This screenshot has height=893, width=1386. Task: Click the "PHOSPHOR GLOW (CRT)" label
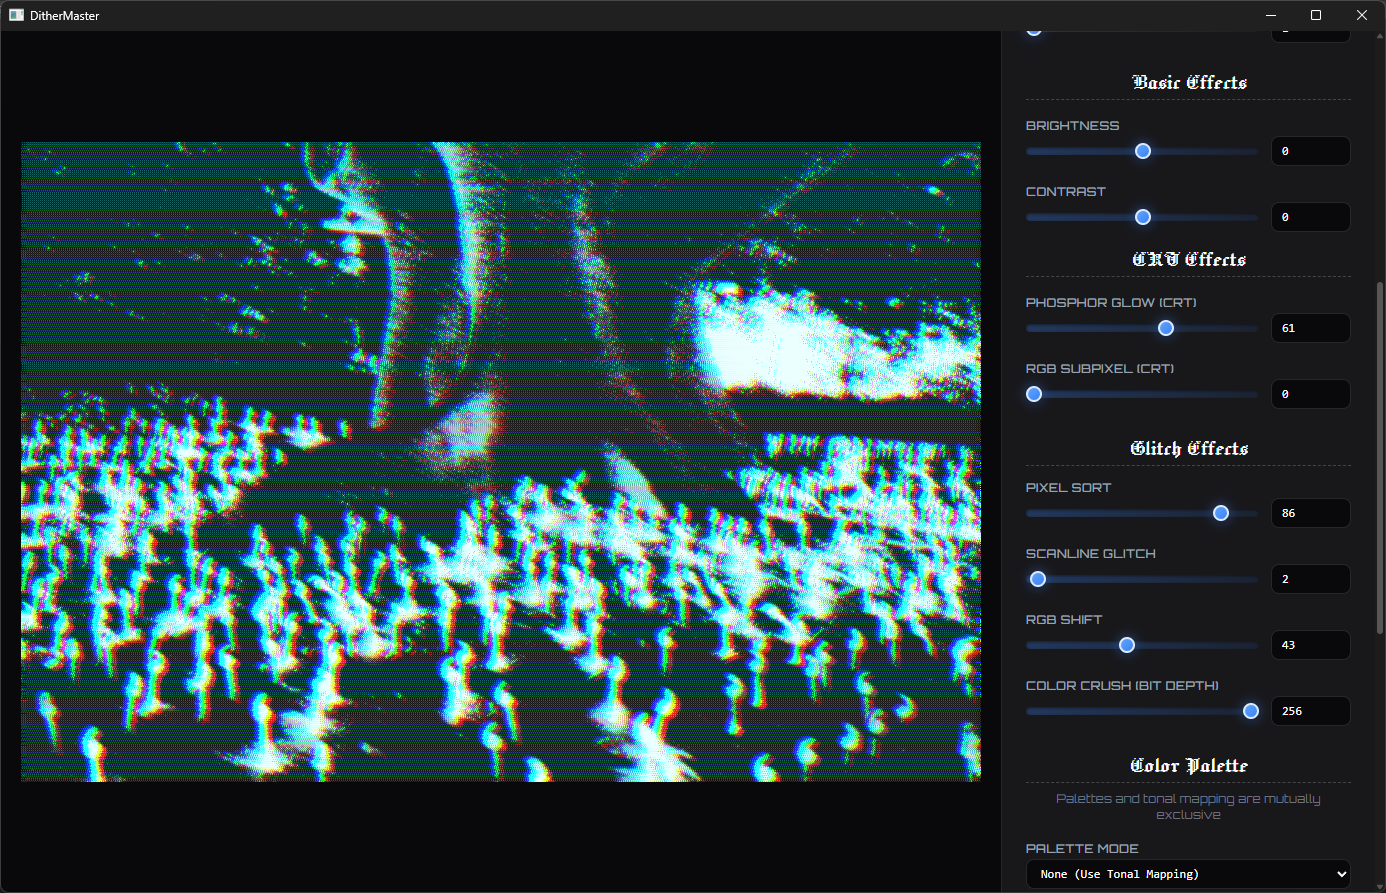[1111, 303]
